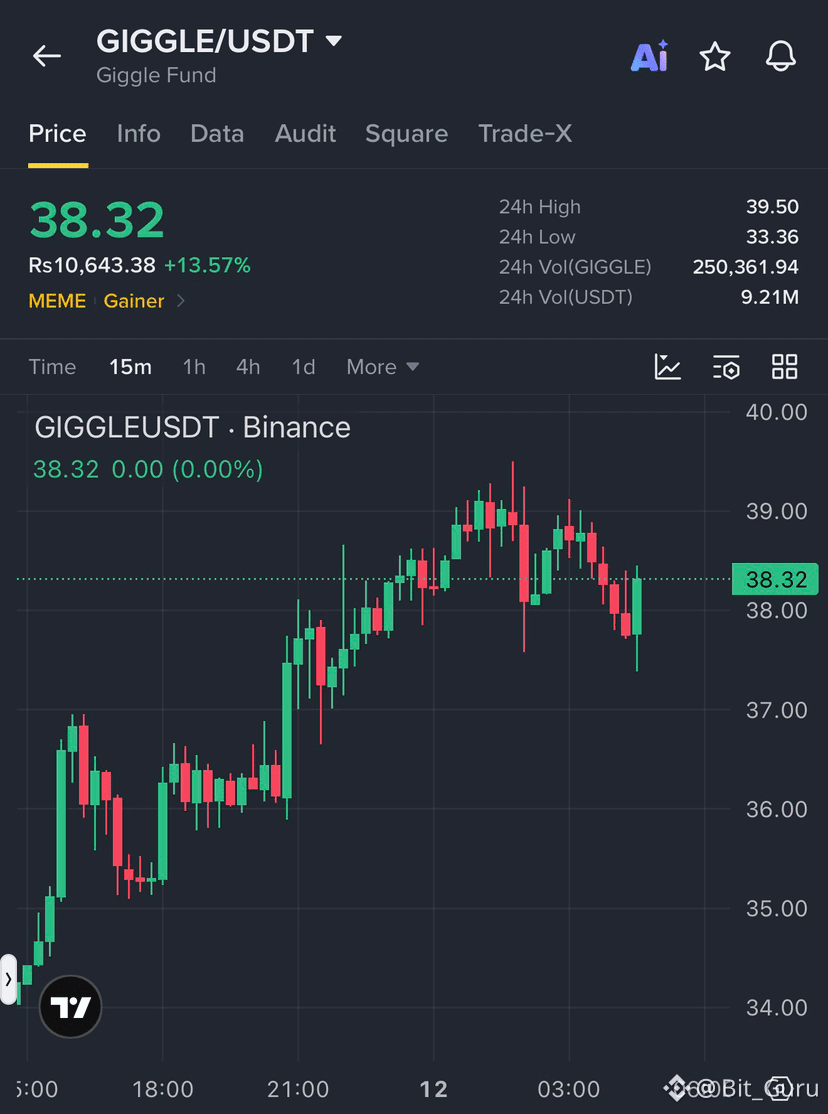The height and width of the screenshot is (1114, 828).
Task: Tap the +13.57% change value
Action: click(208, 266)
